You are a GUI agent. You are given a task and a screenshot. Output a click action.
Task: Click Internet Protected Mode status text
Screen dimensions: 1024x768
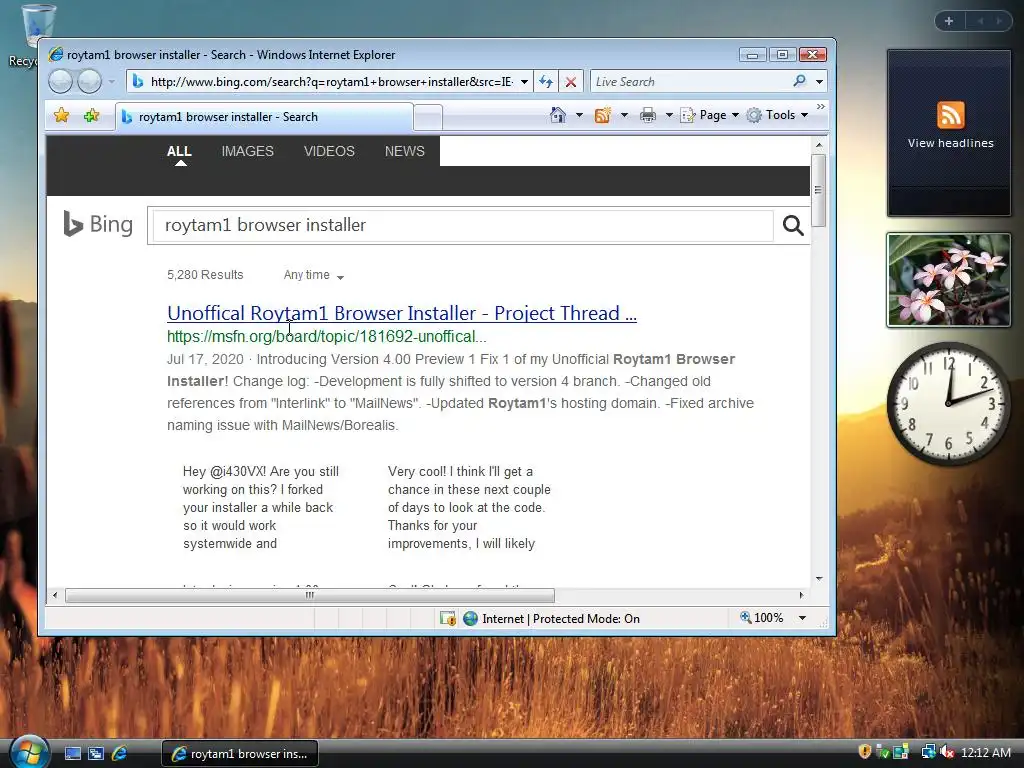(x=561, y=618)
